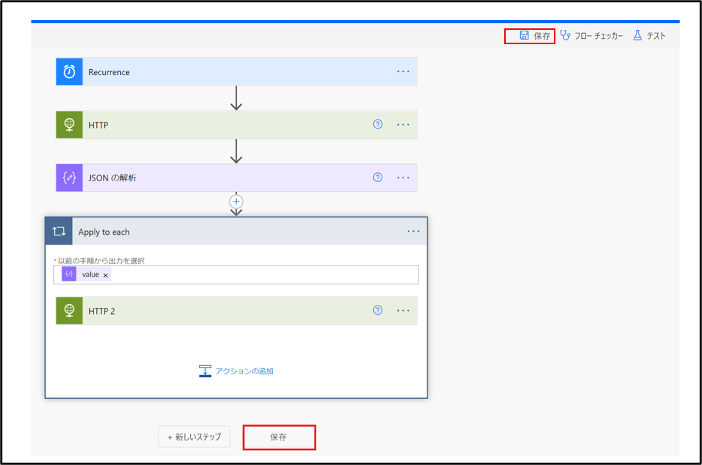The height and width of the screenshot is (465, 702).
Task: Click the HTTP globe icon
Action: [x=69, y=124]
